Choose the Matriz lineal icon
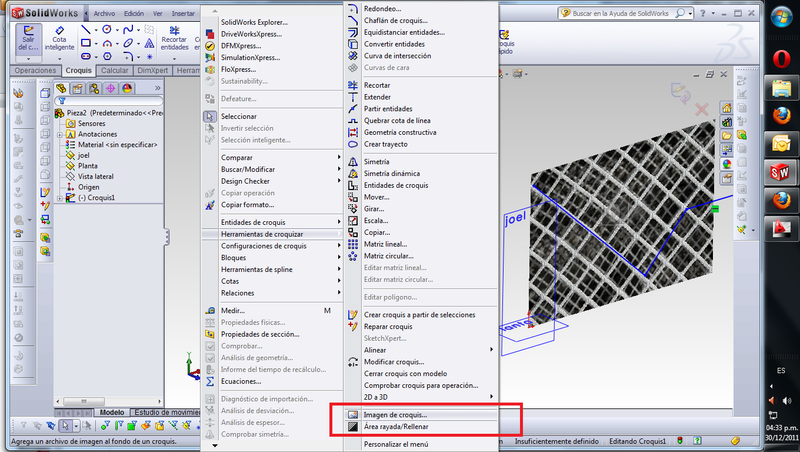This screenshot has height=452, width=800. tap(353, 244)
